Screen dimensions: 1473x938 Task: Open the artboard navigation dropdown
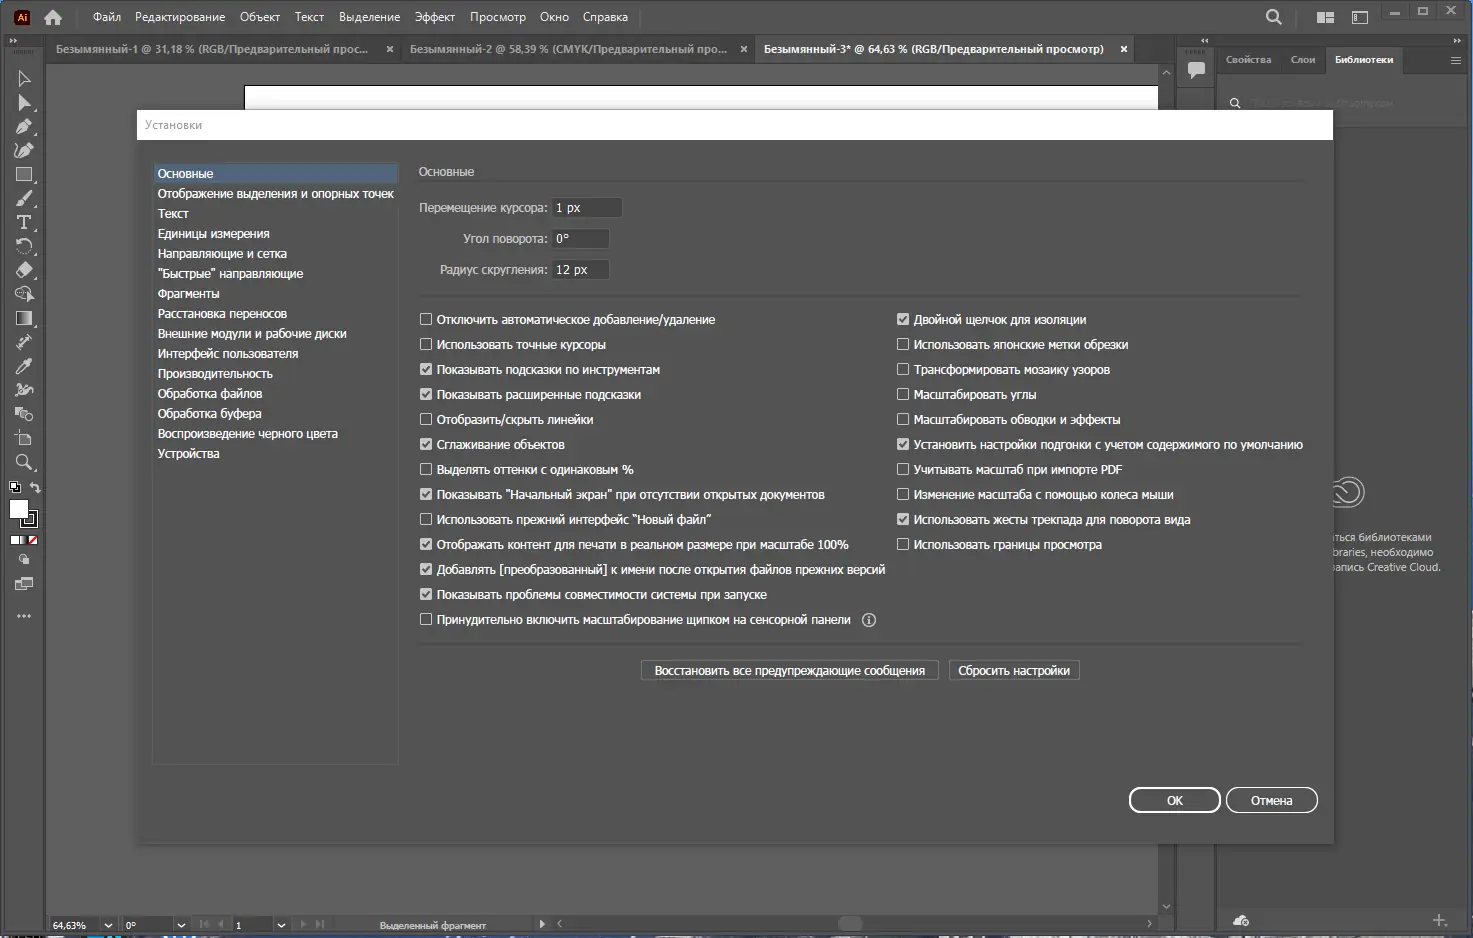(281, 924)
